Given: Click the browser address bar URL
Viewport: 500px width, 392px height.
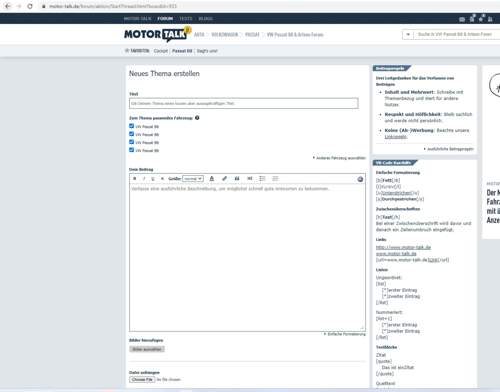Looking at the screenshot, I should 113,6.
